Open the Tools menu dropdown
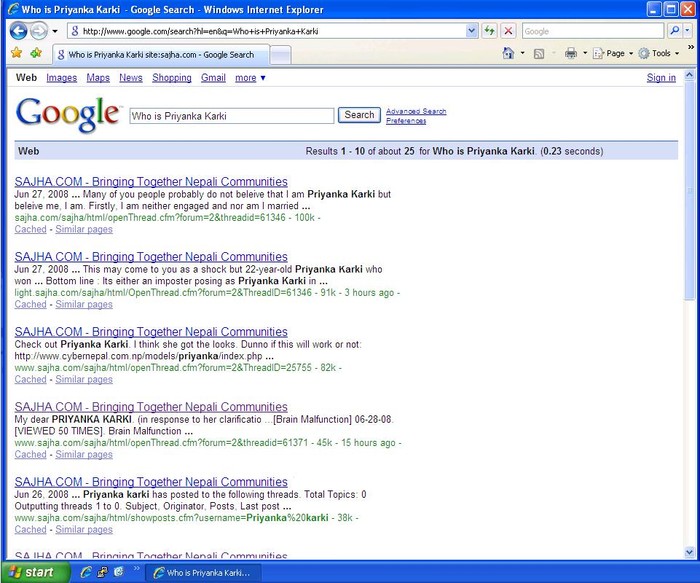The image size is (700, 583). click(660, 53)
